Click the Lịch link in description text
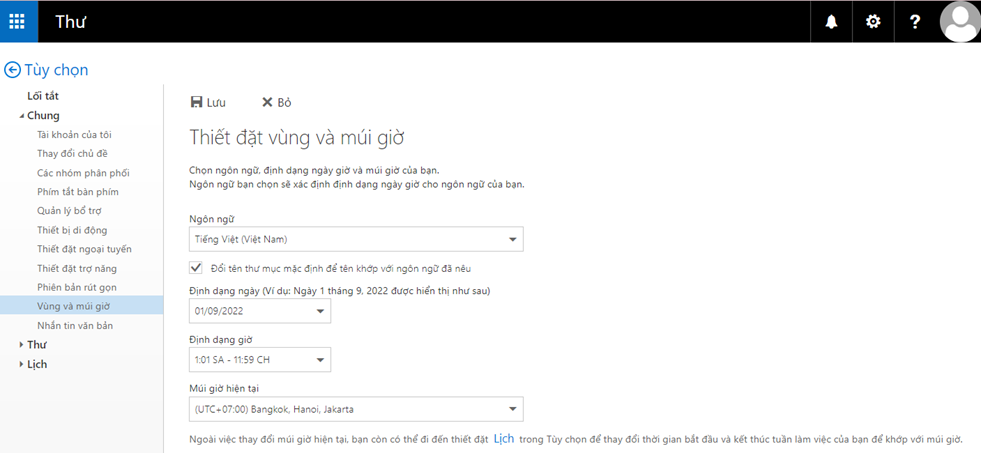The height and width of the screenshot is (453, 981). 504,439
